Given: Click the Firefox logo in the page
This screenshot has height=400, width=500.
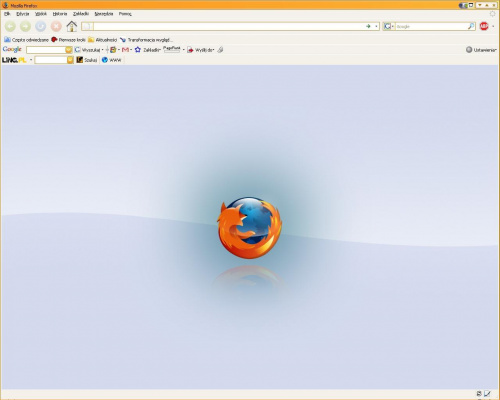Looking at the screenshot, I should (x=249, y=228).
